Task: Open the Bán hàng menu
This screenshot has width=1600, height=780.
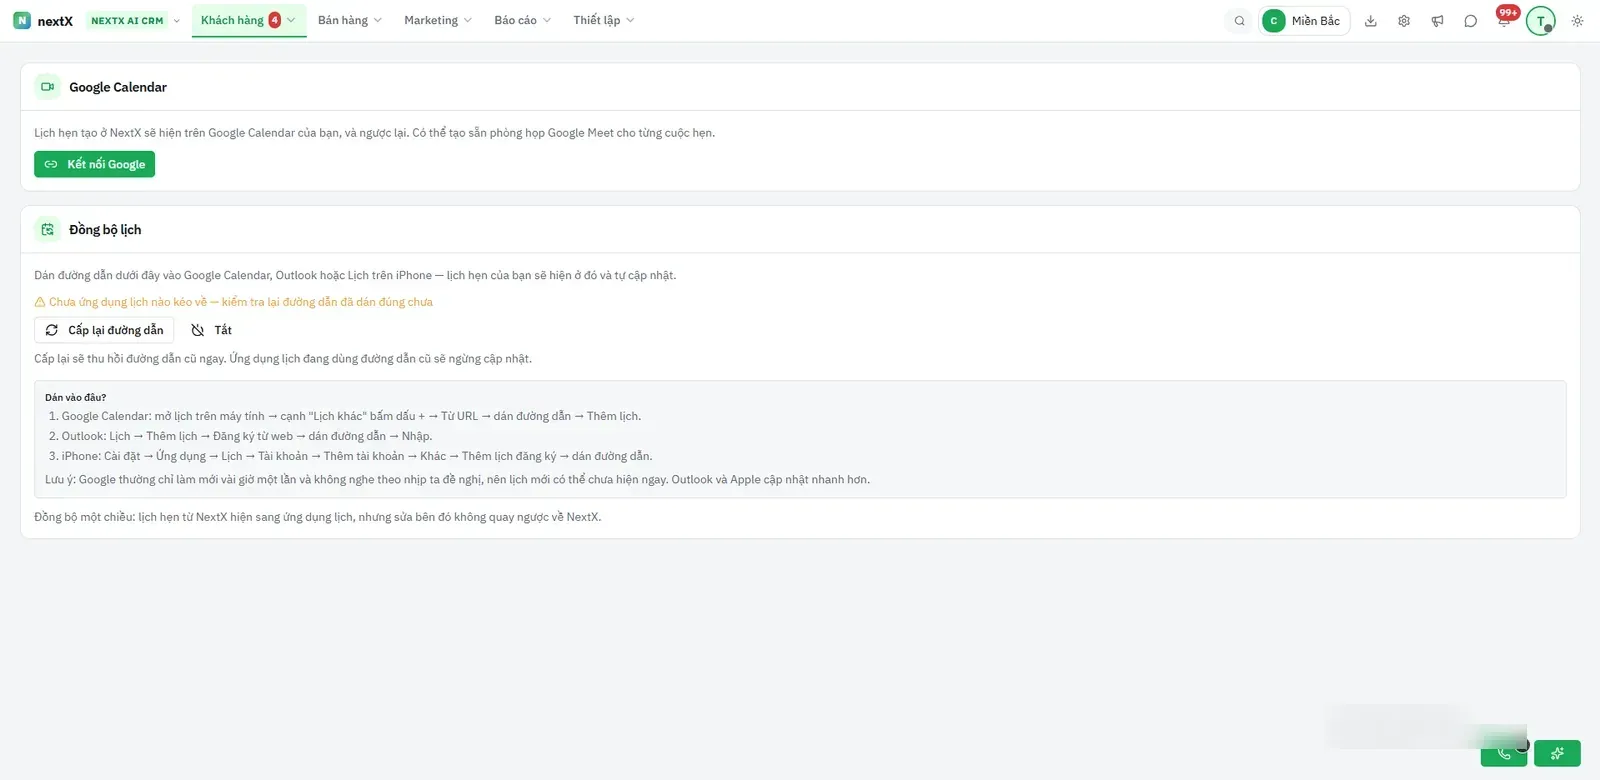Action: 349,20
